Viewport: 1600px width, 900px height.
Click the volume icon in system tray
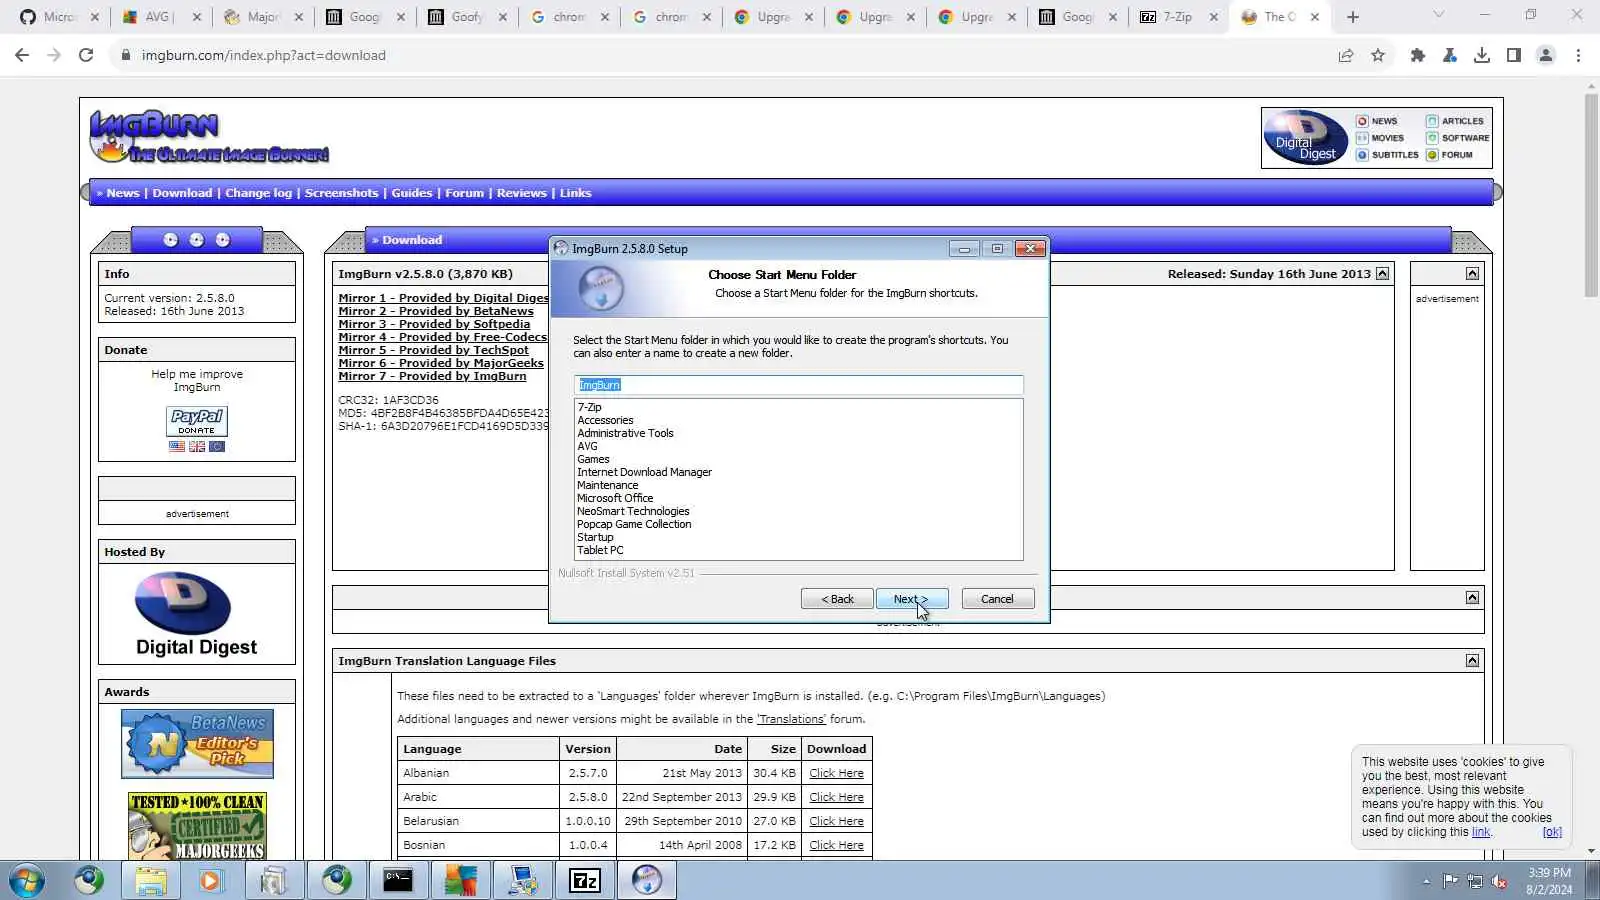point(1499,881)
